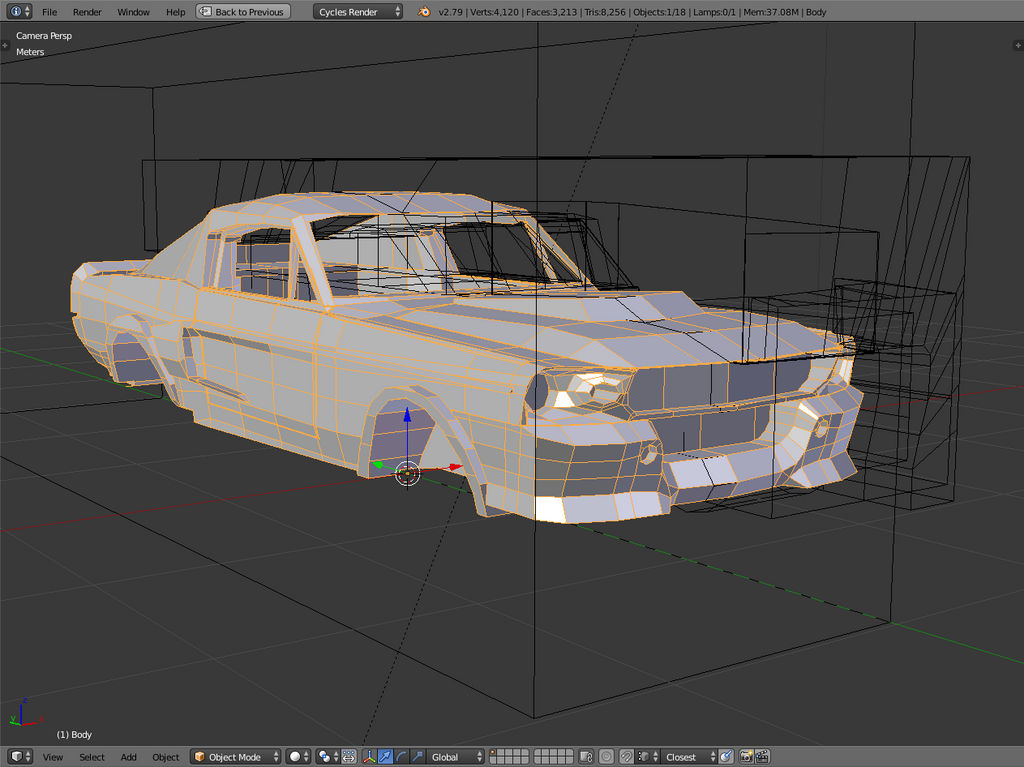Open the Render menu in top bar
This screenshot has width=1024, height=767.
(87, 12)
